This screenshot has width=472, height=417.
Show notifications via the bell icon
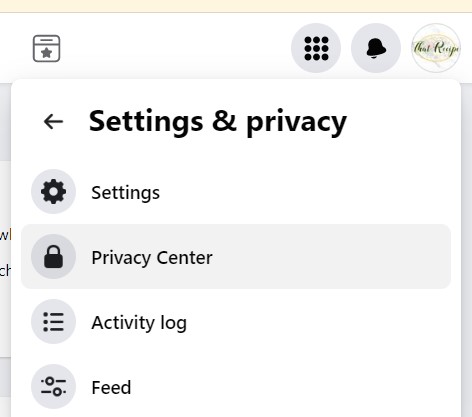point(376,48)
